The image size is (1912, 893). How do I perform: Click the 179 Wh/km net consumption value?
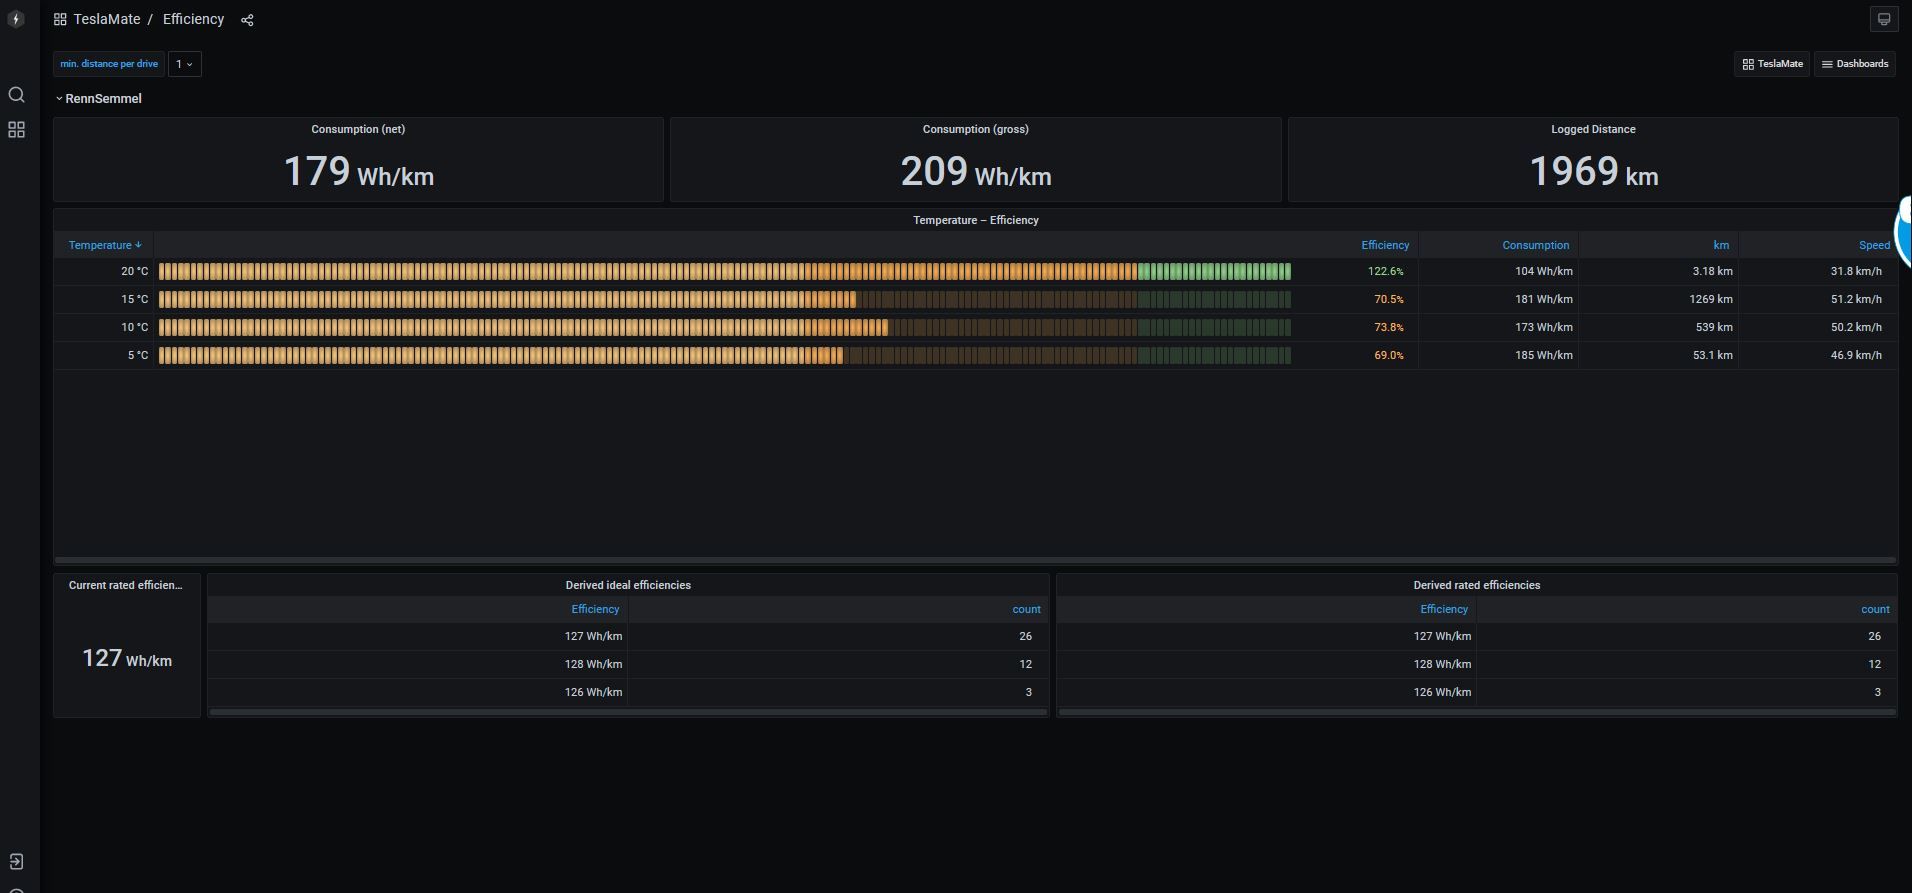[358, 172]
